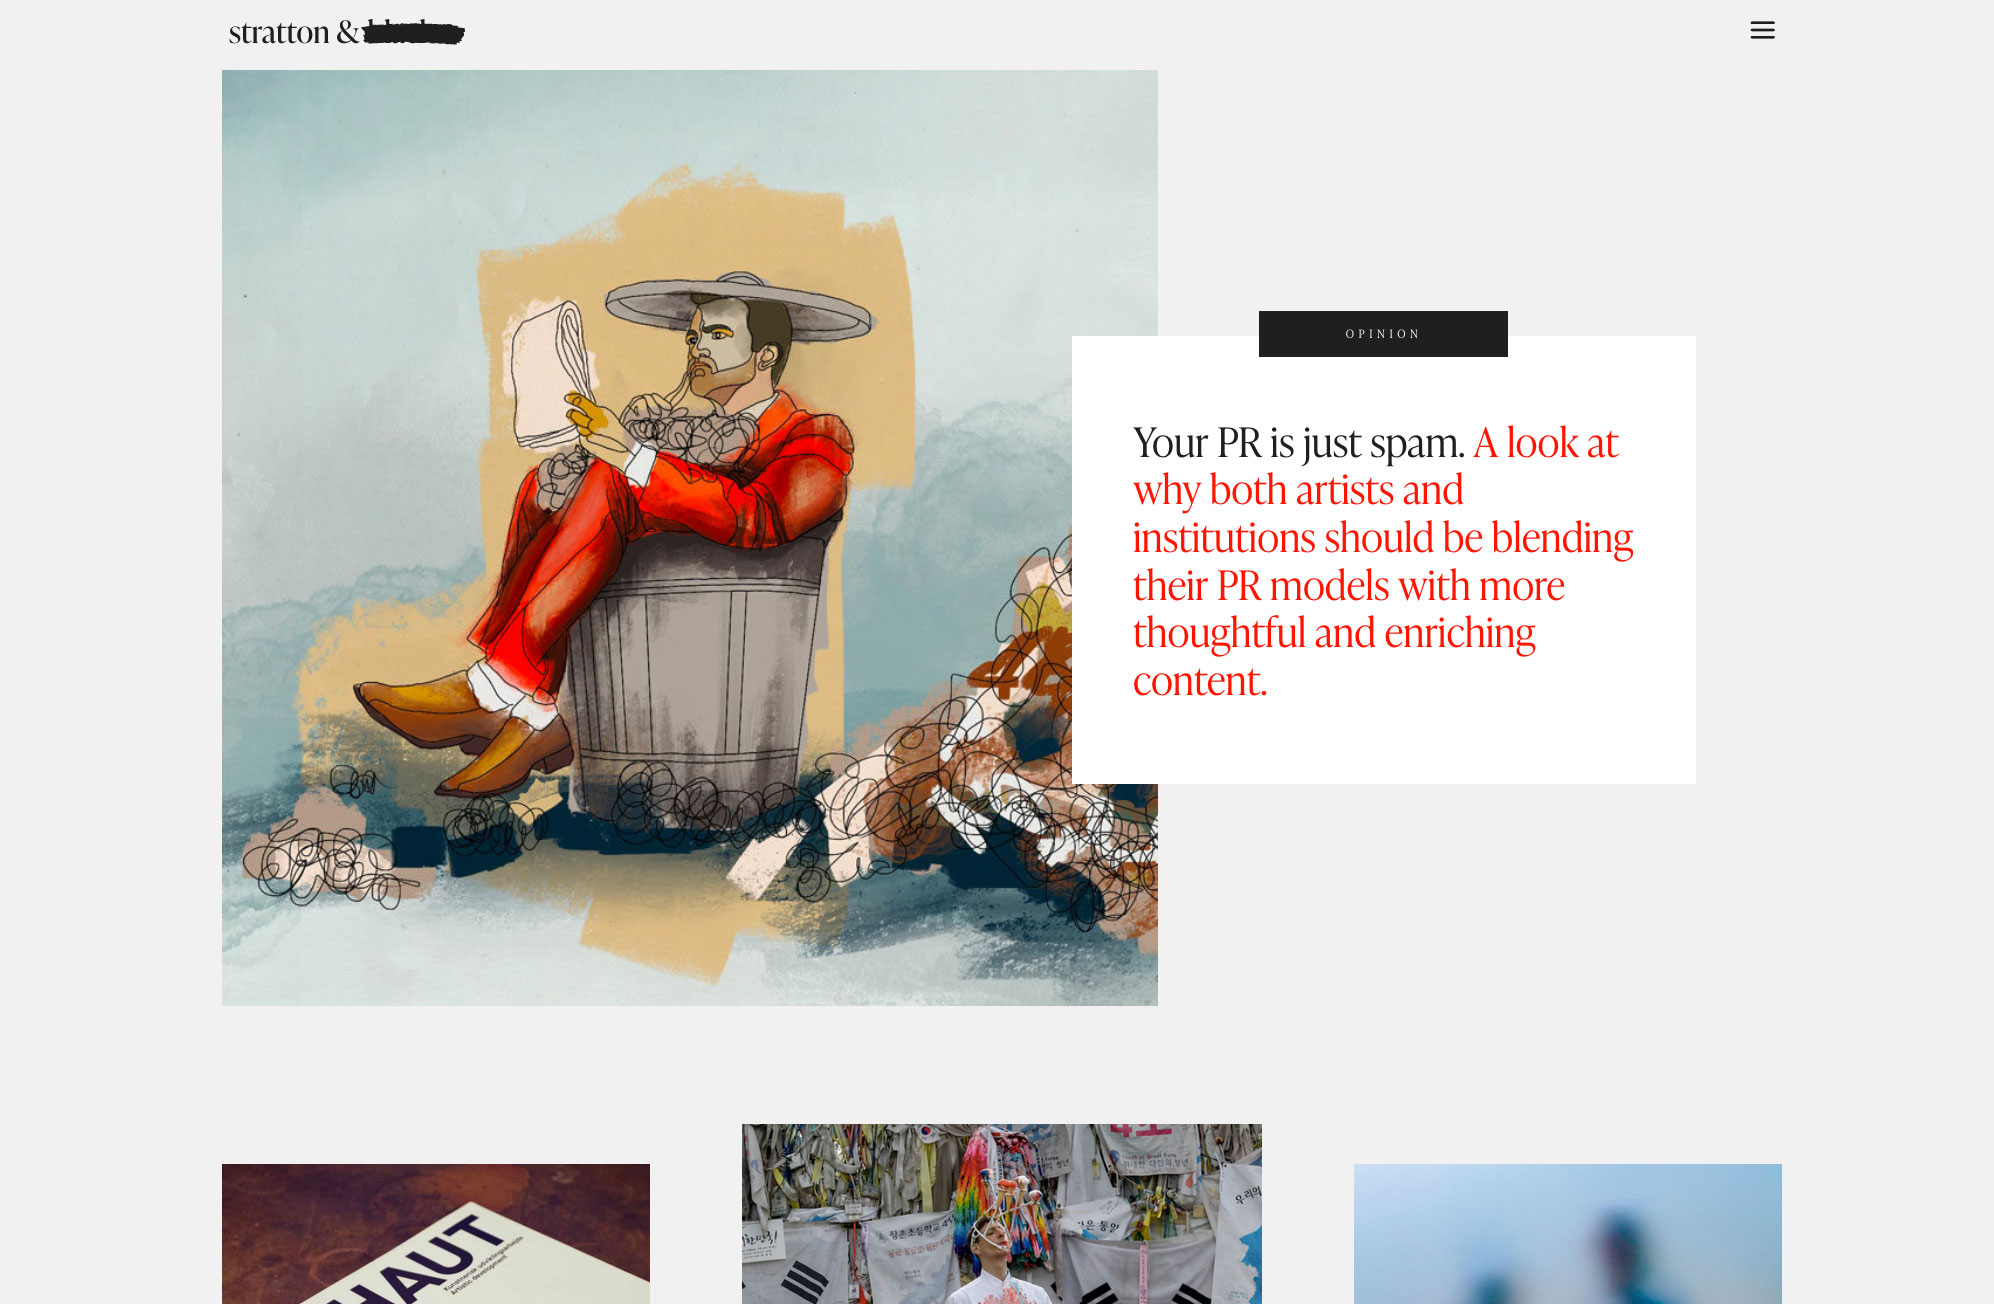Screen dimensions: 1994x1304
Task: Click the man's sombrero in the illustration
Action: [739, 305]
